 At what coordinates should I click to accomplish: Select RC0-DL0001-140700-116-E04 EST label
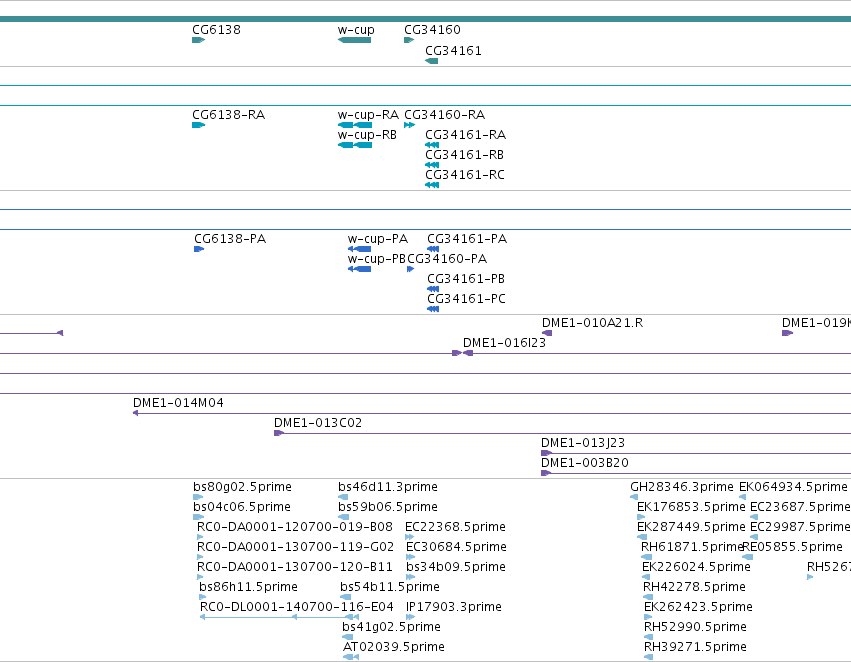[x=297, y=607]
